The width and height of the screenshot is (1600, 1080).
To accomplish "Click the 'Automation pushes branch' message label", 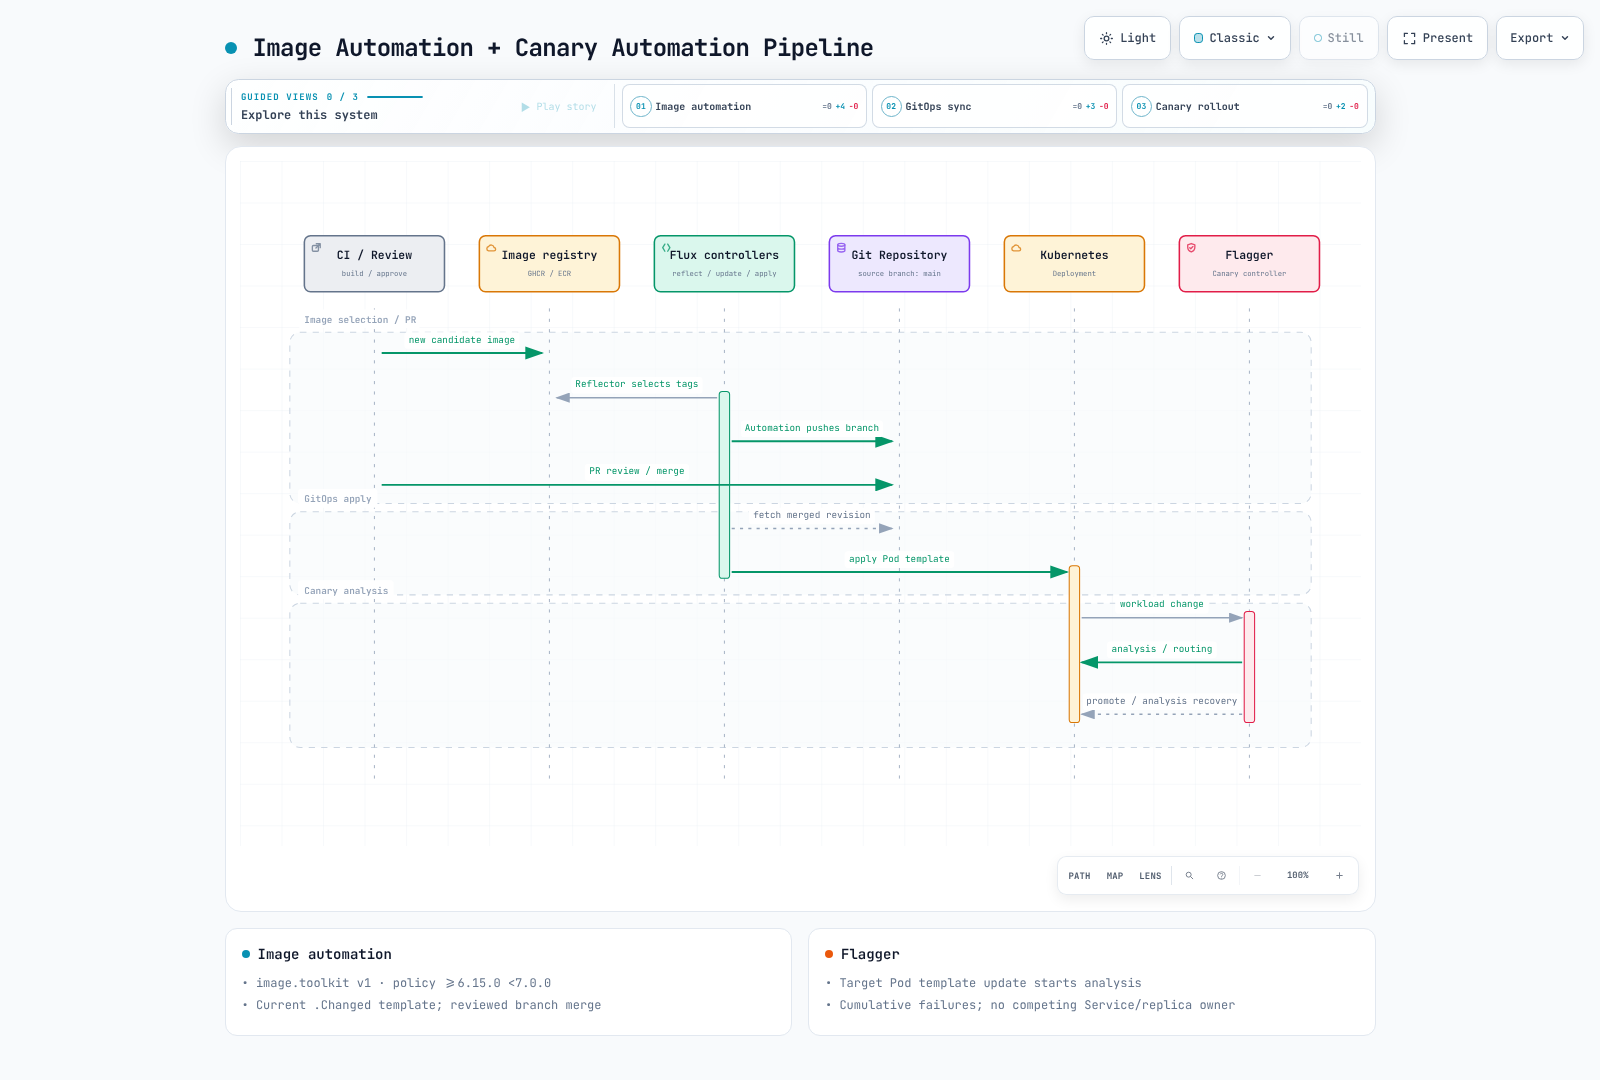I will point(812,428).
